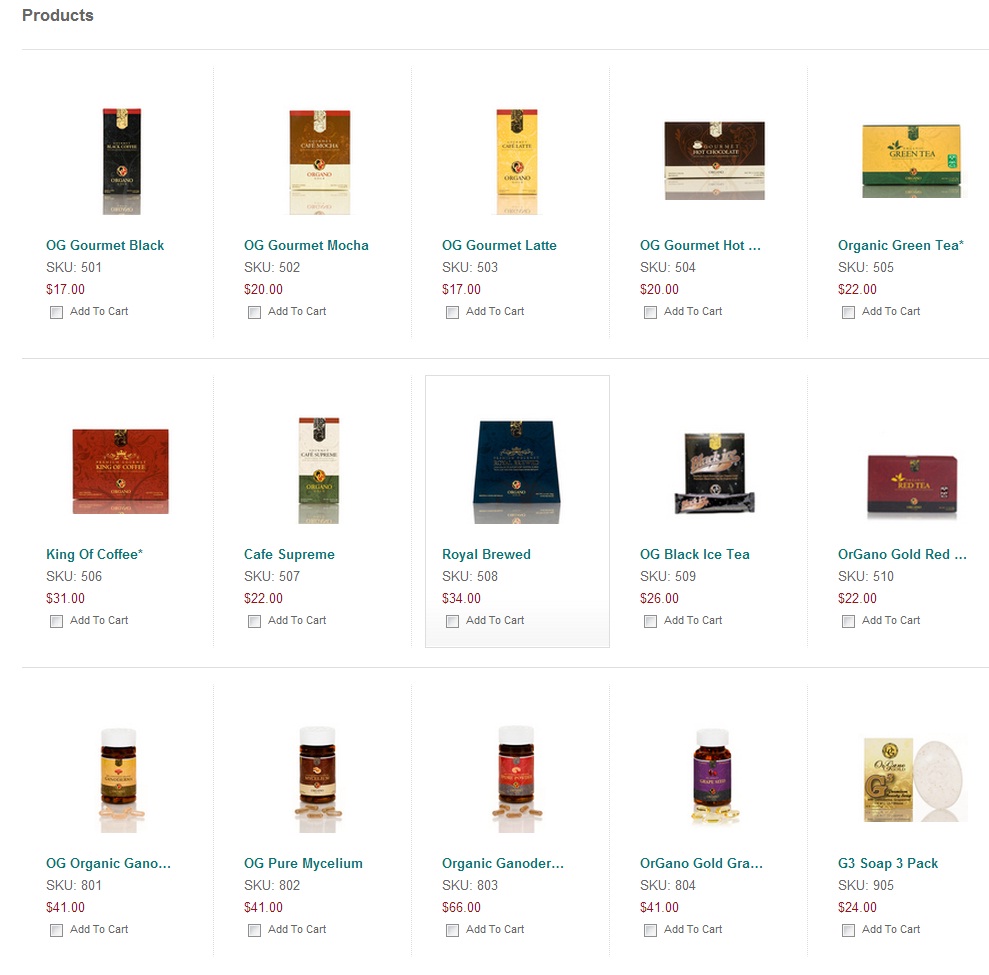This screenshot has width=989, height=975.
Task: Open the OrGano Gold Red tea title link
Action: click(x=902, y=554)
